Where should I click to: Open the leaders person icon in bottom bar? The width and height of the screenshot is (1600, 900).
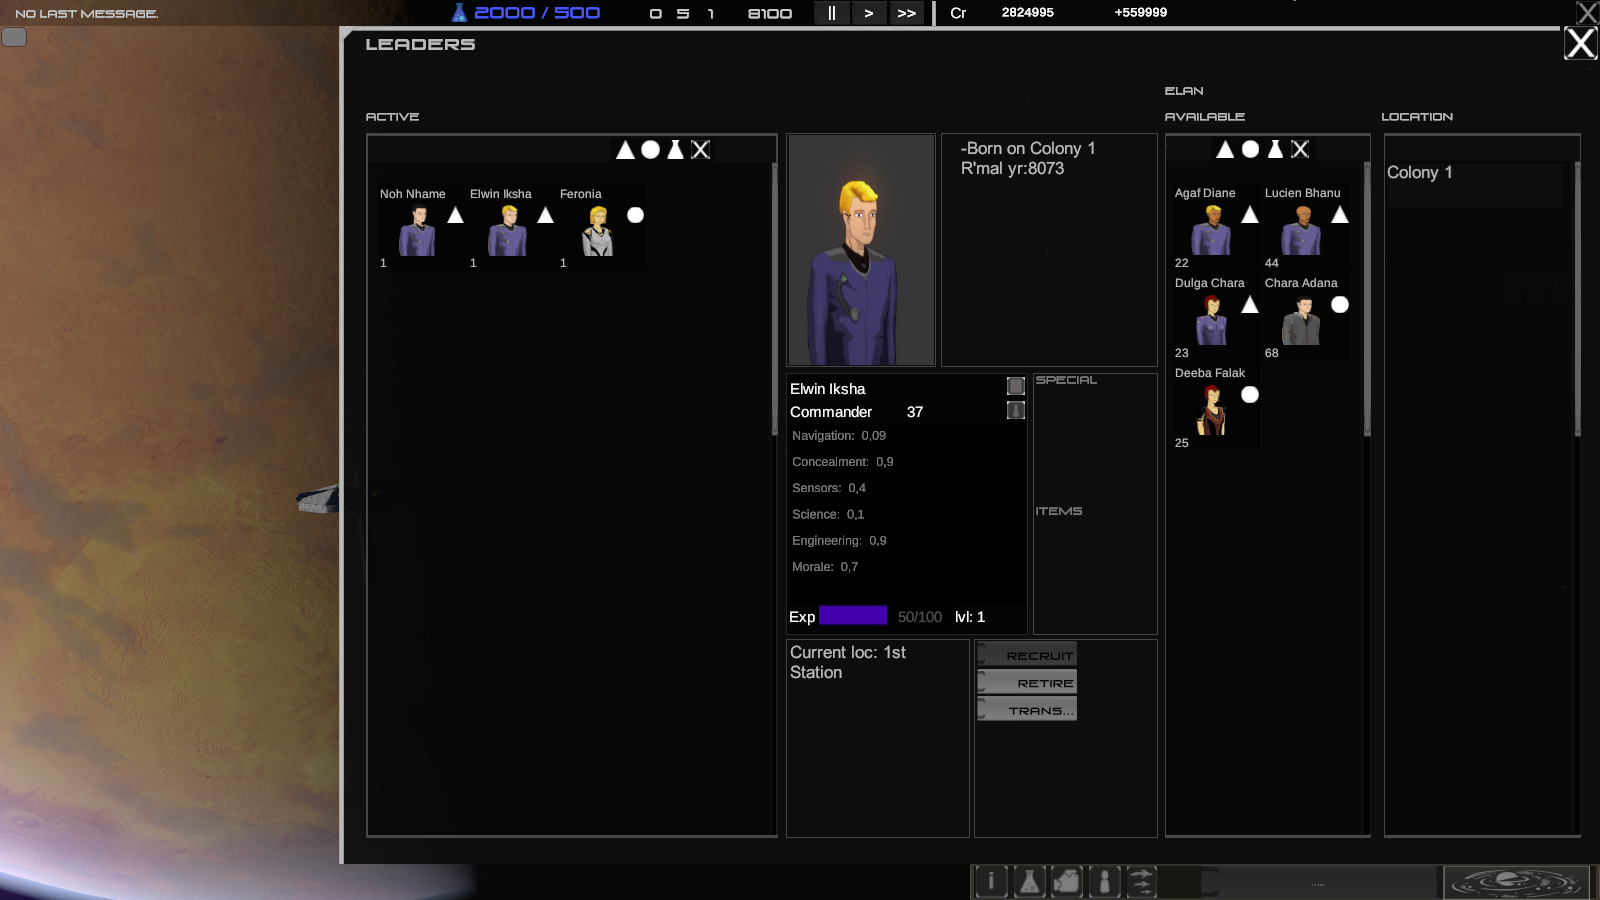click(1104, 881)
